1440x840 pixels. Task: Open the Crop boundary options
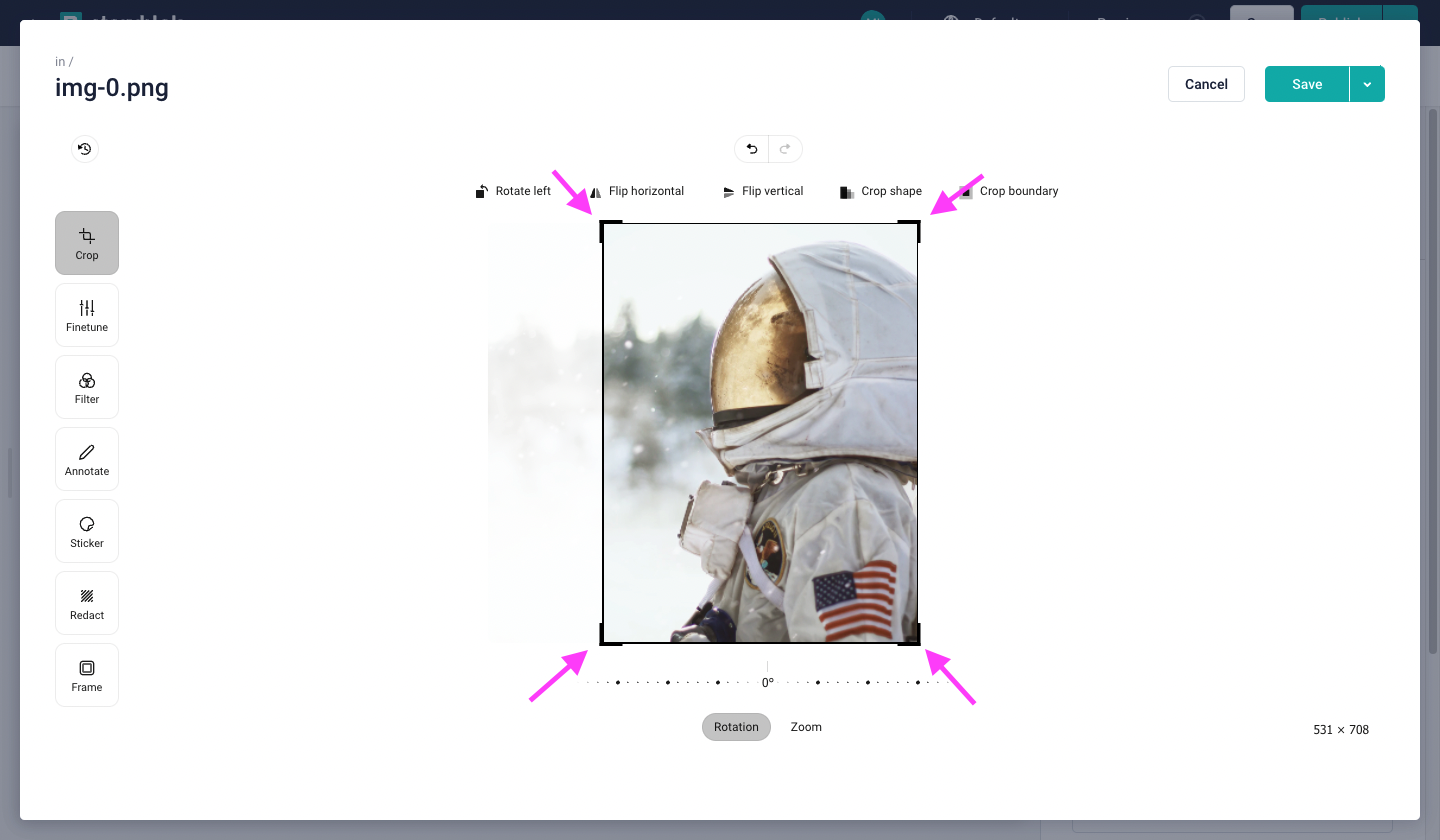(1008, 191)
